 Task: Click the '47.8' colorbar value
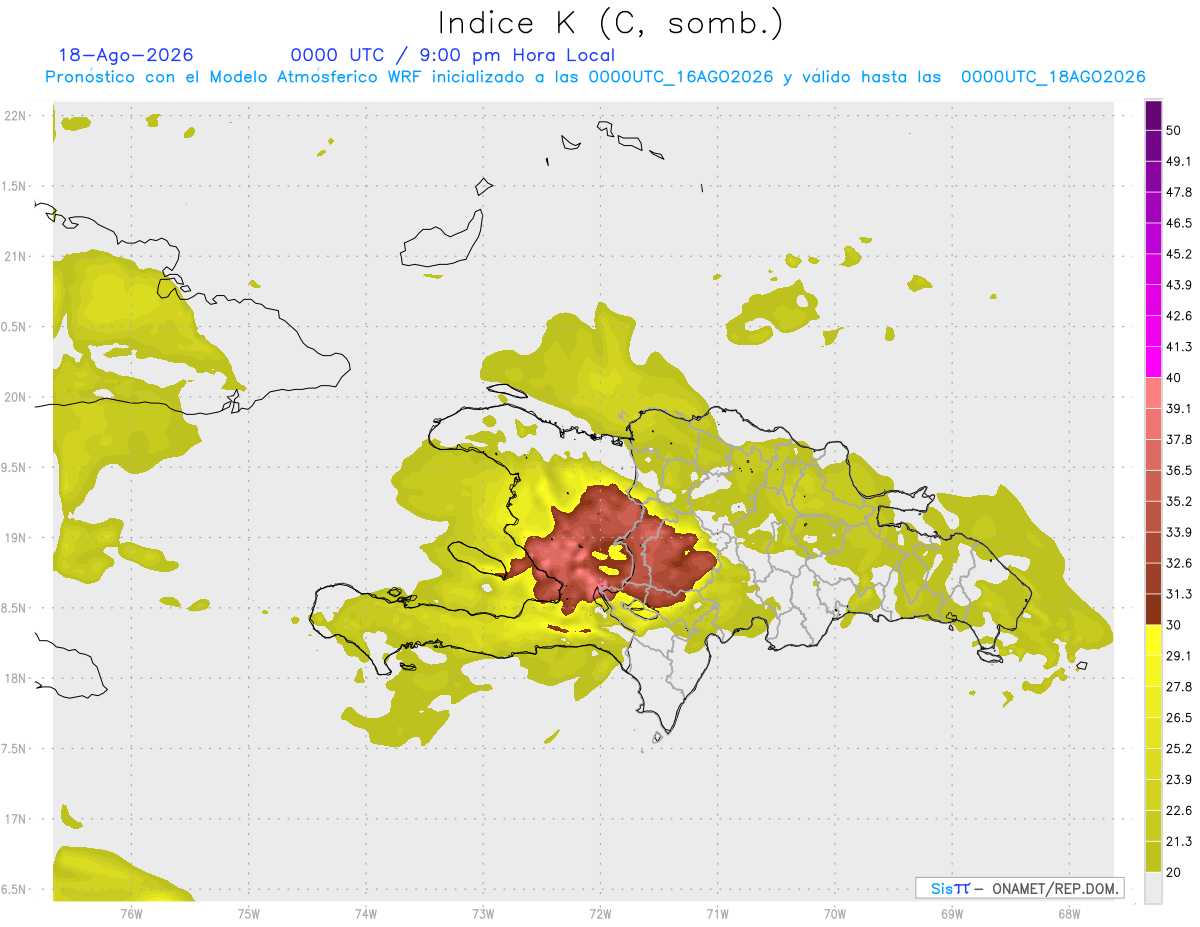click(x=1179, y=193)
